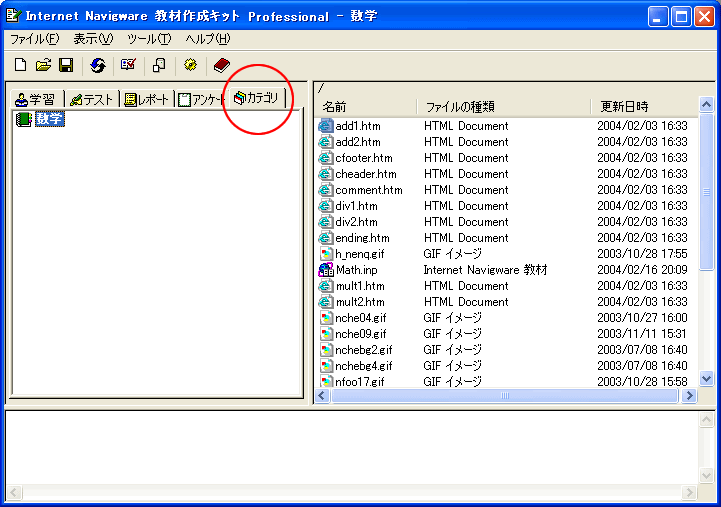
Task: Open help with the red book icon
Action: [x=222, y=65]
